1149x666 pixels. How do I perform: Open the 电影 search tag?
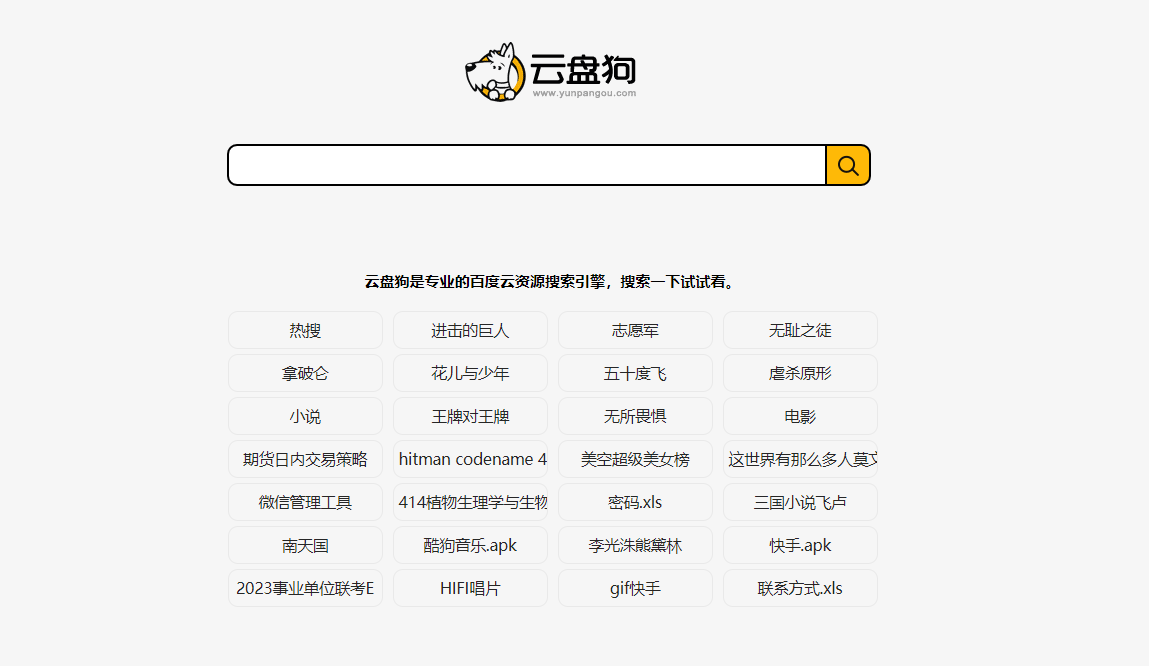(x=800, y=416)
